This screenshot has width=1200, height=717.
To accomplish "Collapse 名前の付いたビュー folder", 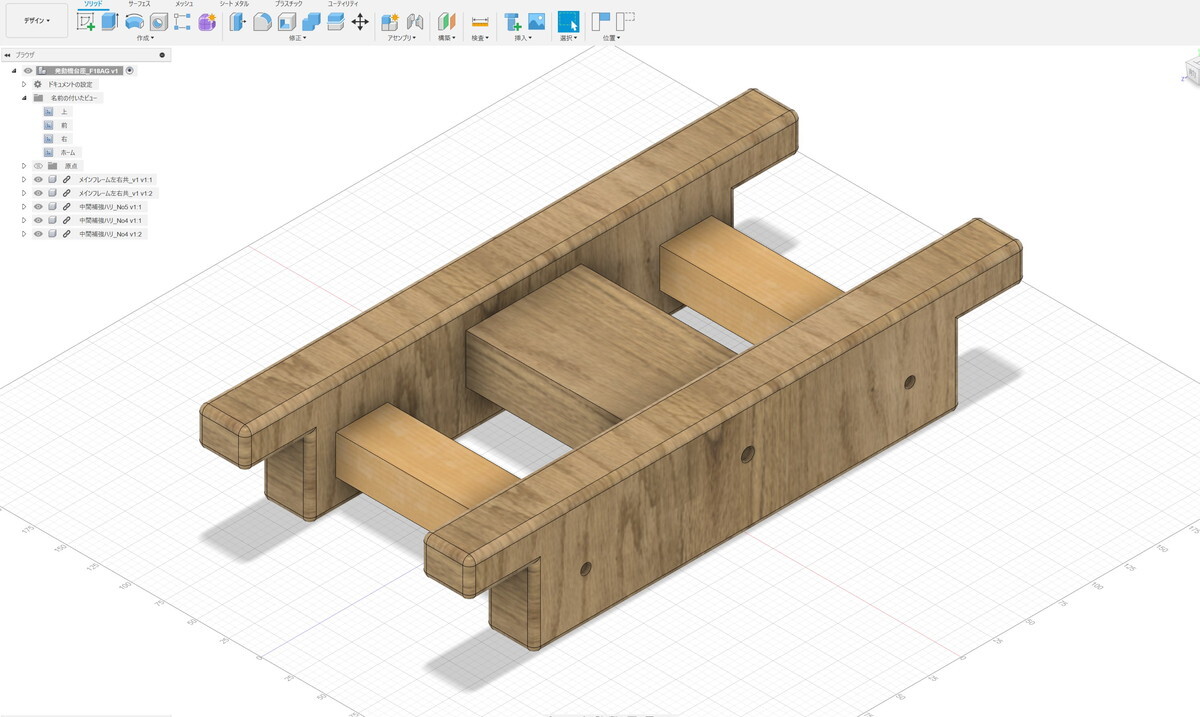I will [24, 98].
